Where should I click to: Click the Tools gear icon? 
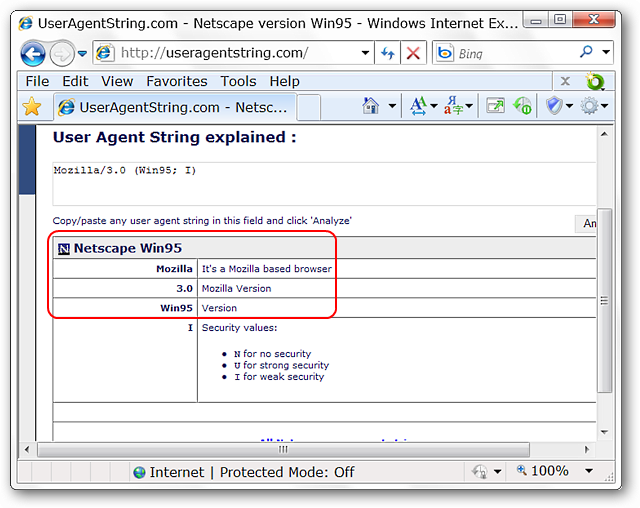[589, 106]
